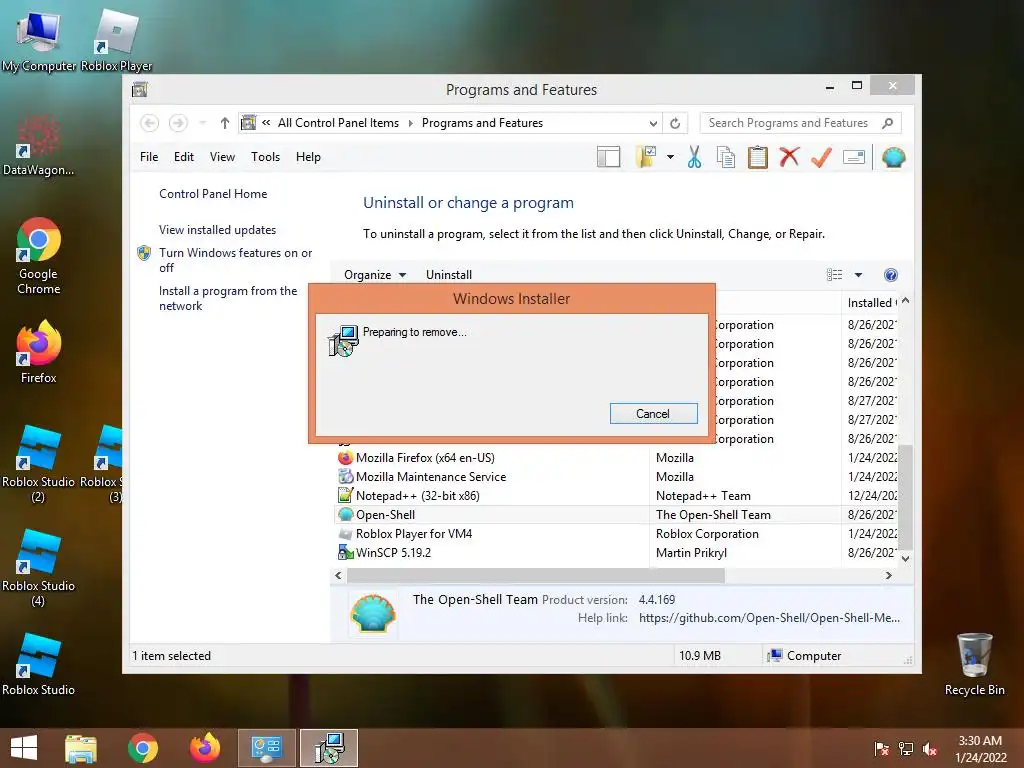This screenshot has height=768, width=1024.
Task: Open the Windows Start button
Action: 24,748
